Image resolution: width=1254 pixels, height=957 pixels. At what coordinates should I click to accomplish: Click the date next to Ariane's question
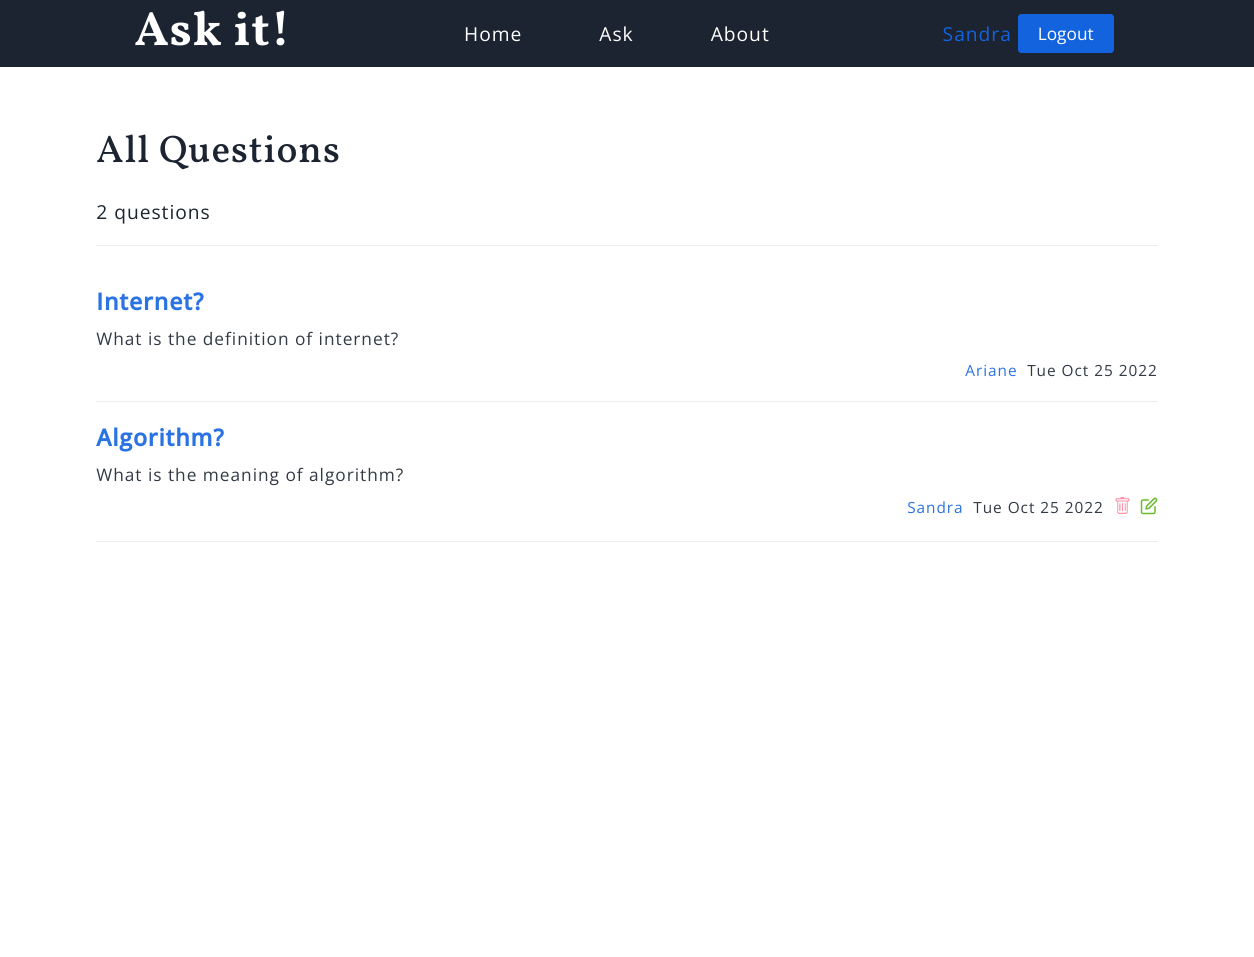[1092, 370]
